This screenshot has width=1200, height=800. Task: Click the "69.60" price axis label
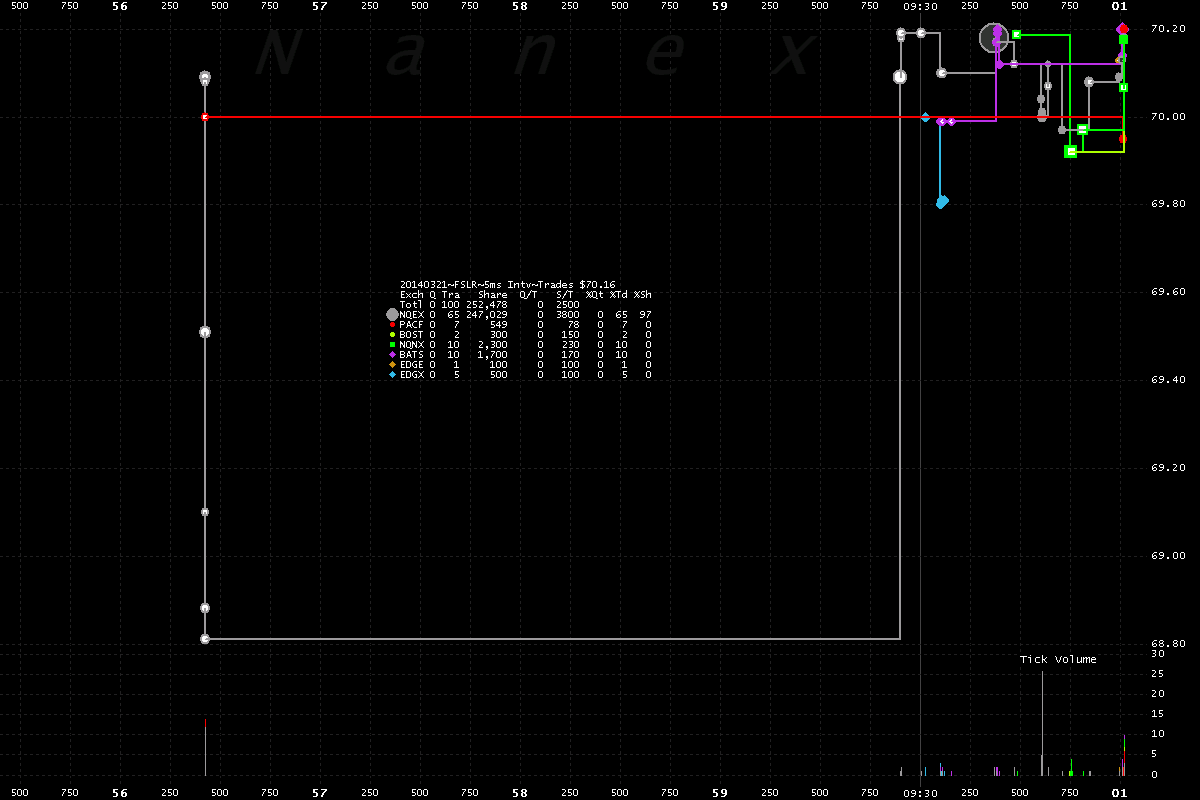(1166, 292)
